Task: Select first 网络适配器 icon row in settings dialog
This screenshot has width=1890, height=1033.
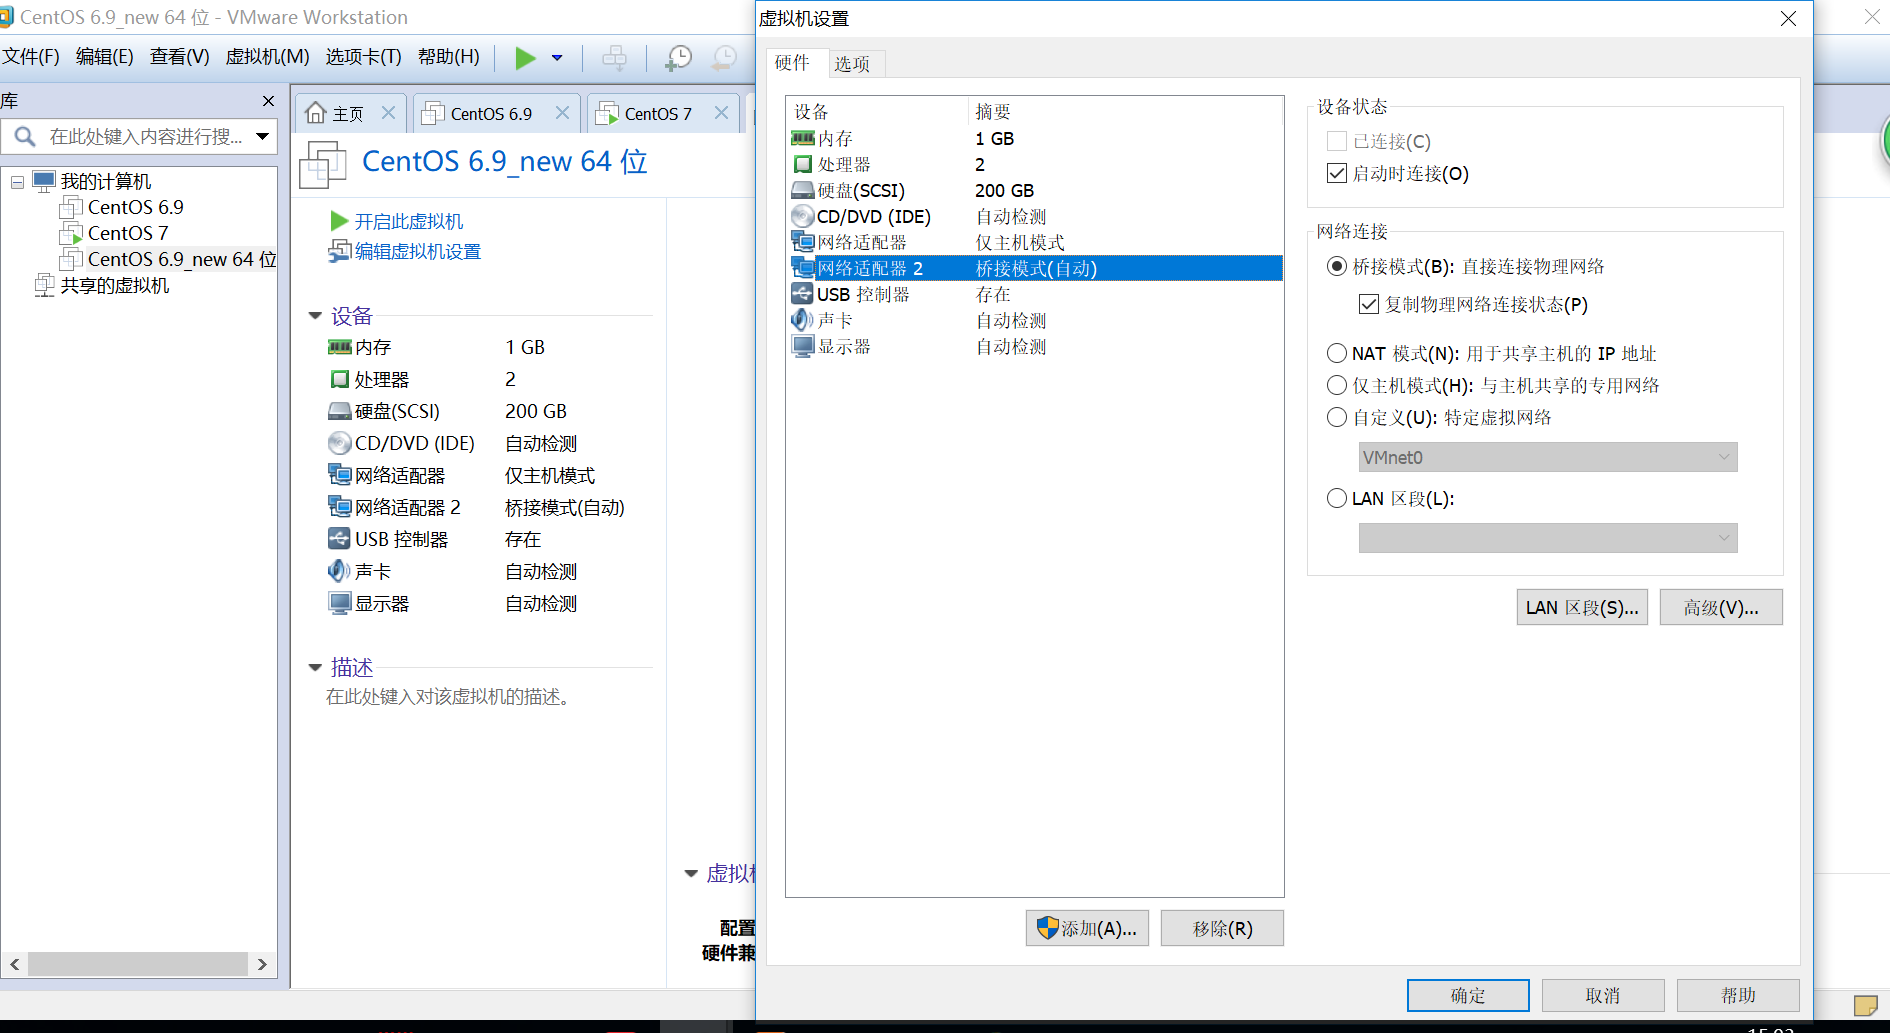Action: click(x=803, y=242)
